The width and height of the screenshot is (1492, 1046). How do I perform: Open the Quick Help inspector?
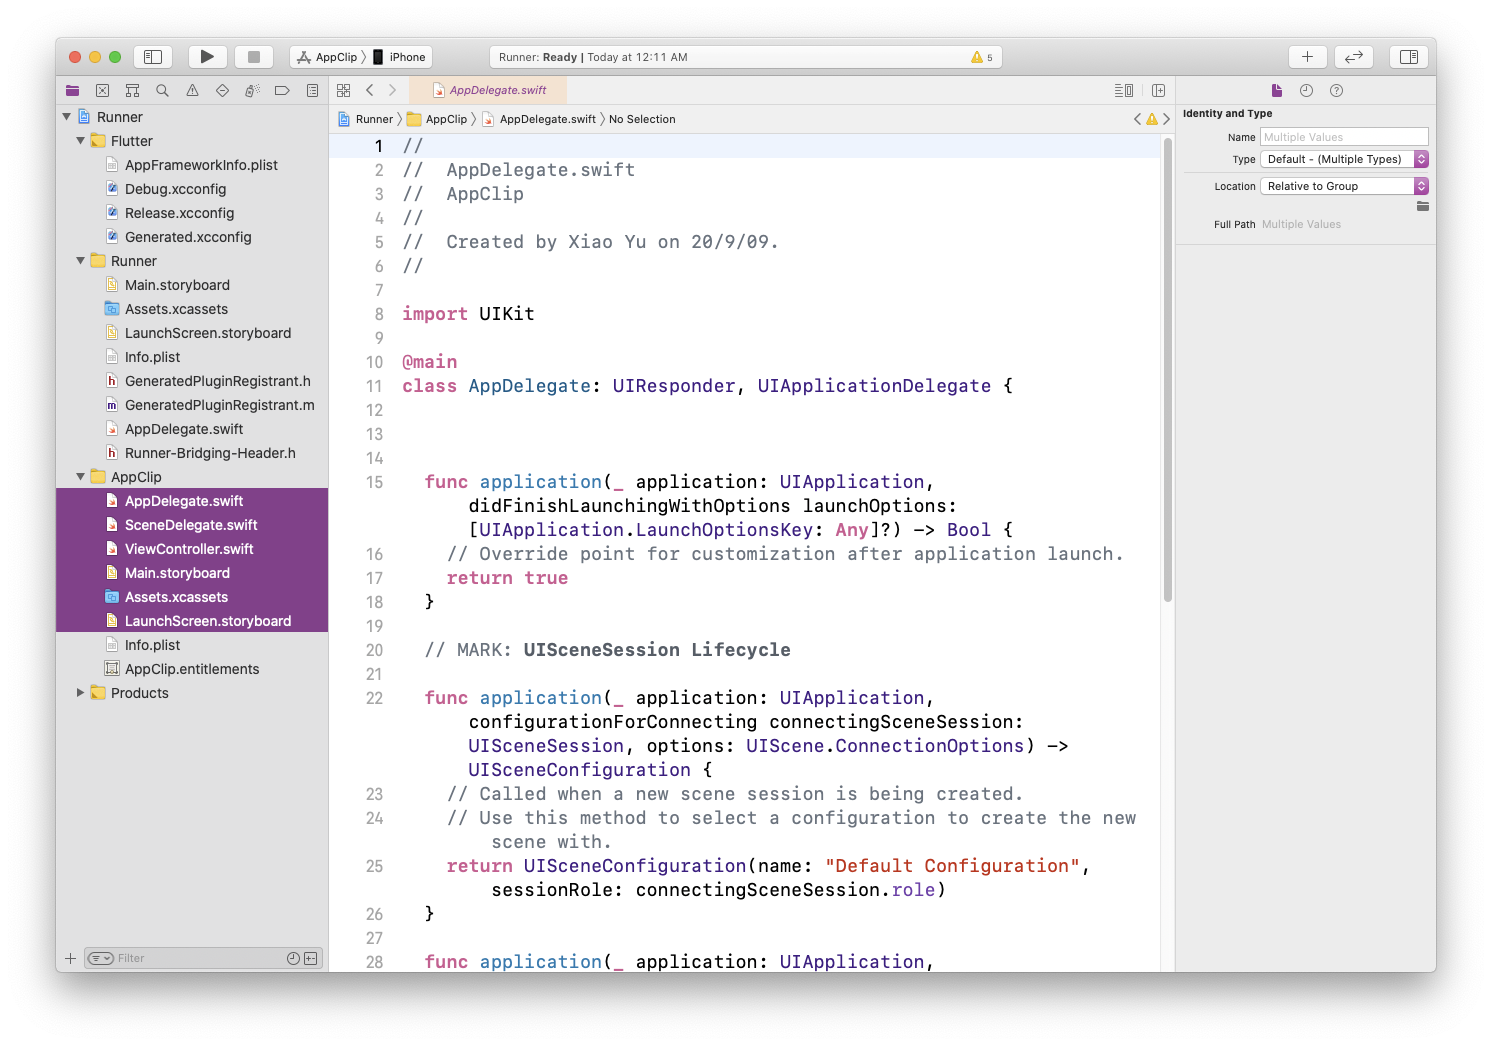point(1336,90)
